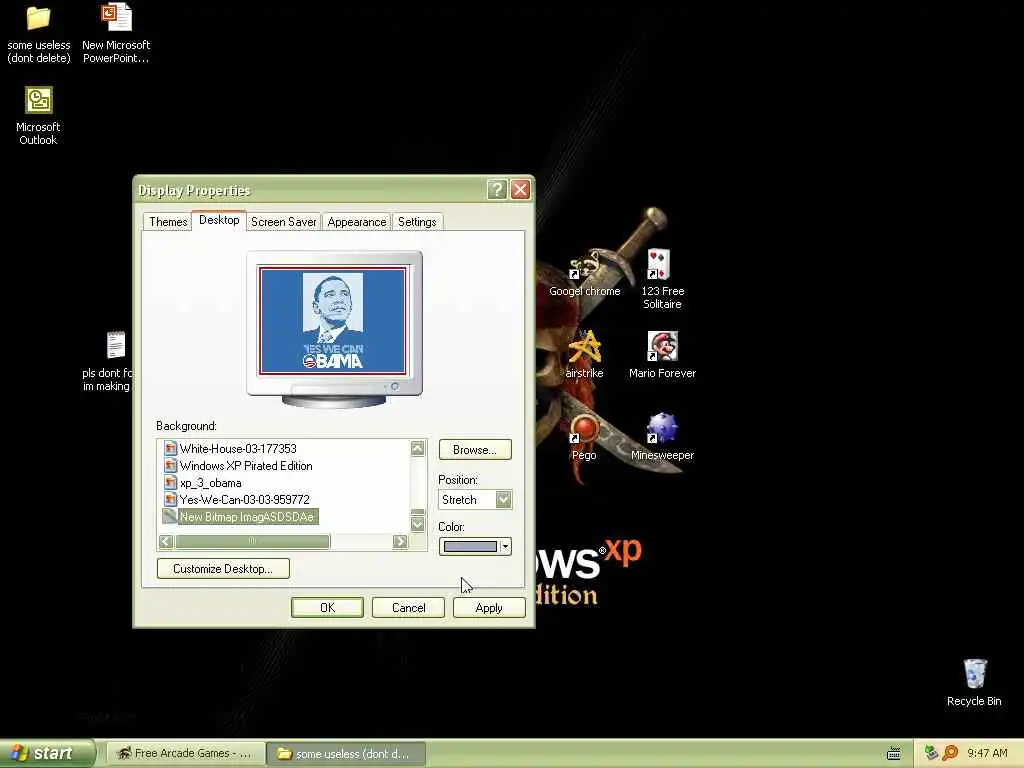Image resolution: width=1024 pixels, height=768 pixels.
Task: Open the Screen Saver tab
Action: [283, 222]
